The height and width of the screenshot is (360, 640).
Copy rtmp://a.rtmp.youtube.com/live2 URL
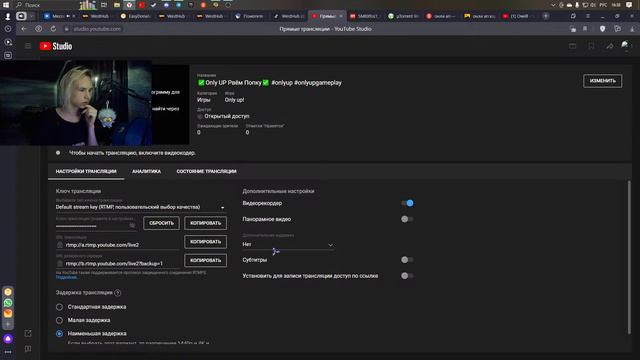click(205, 242)
